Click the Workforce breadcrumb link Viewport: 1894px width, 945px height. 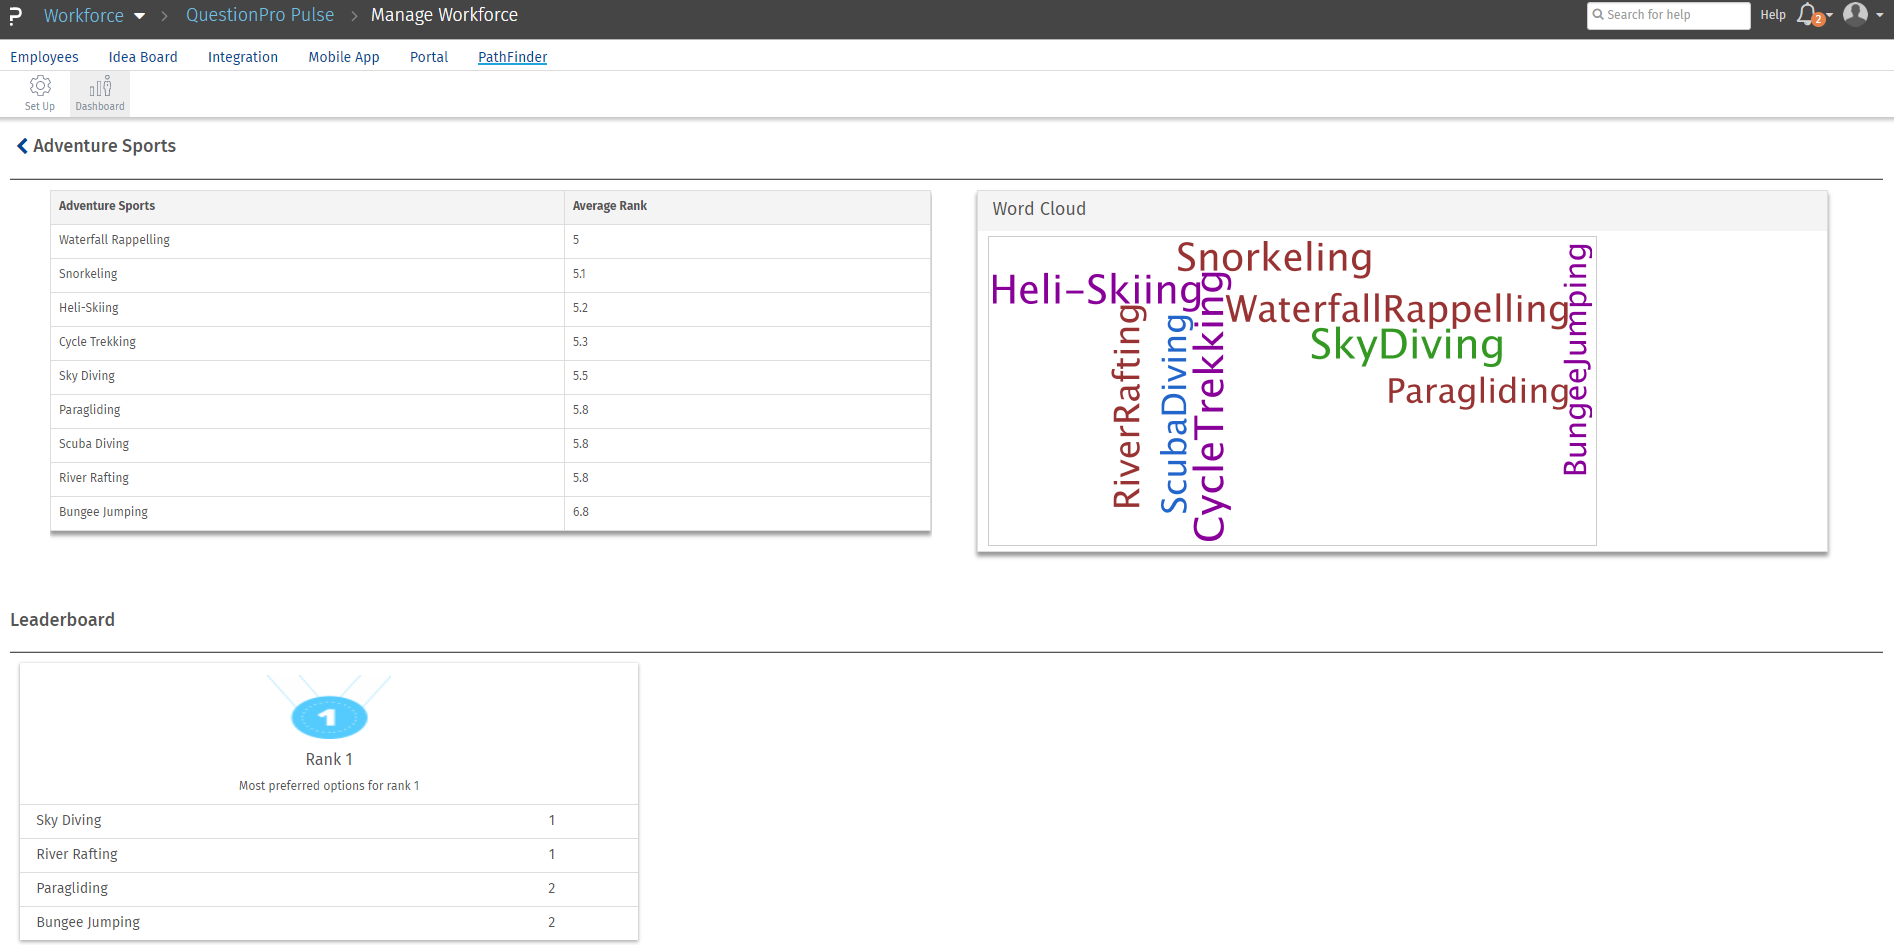(x=84, y=15)
